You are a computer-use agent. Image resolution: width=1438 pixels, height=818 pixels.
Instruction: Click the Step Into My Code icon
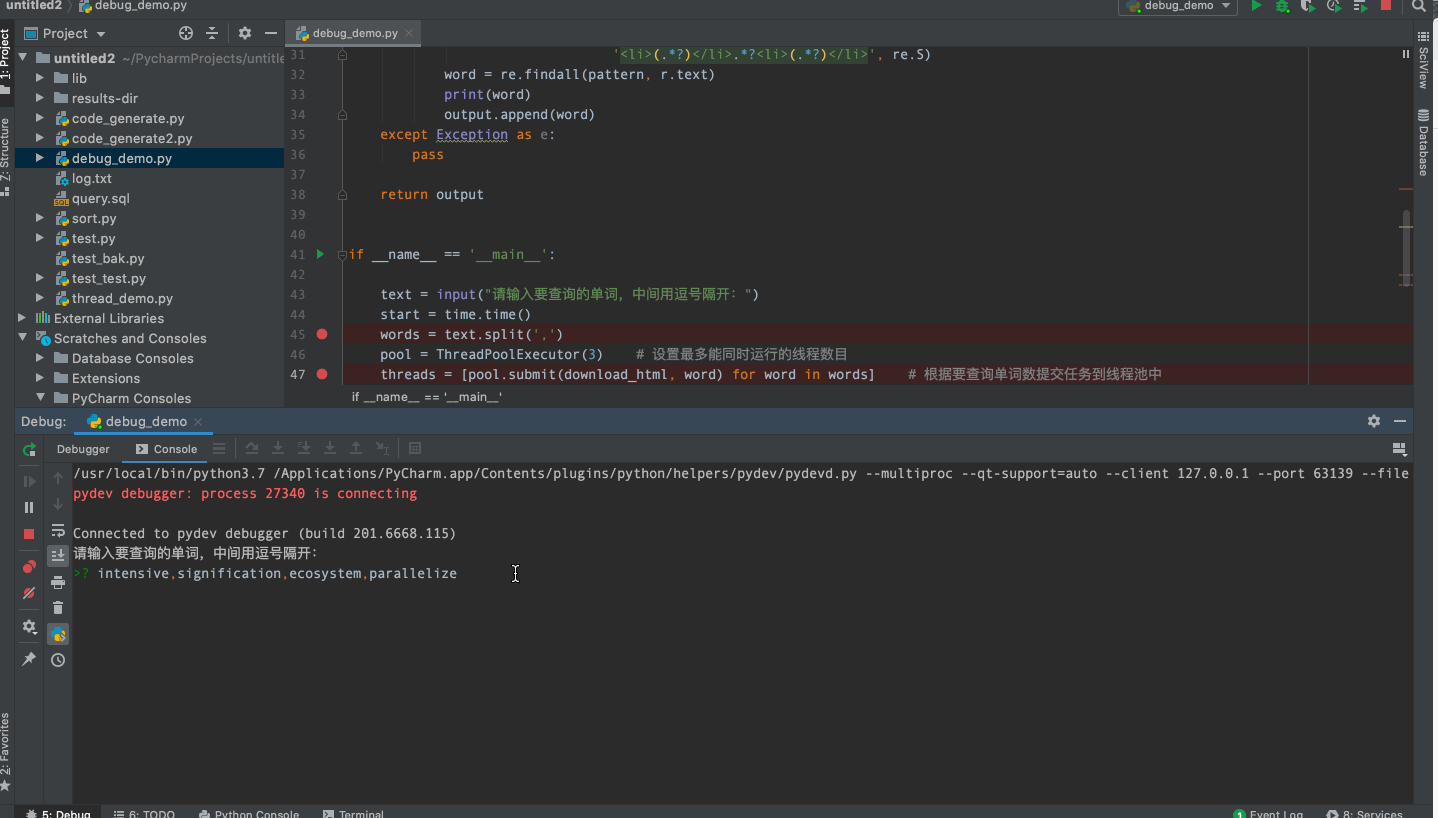(x=304, y=449)
